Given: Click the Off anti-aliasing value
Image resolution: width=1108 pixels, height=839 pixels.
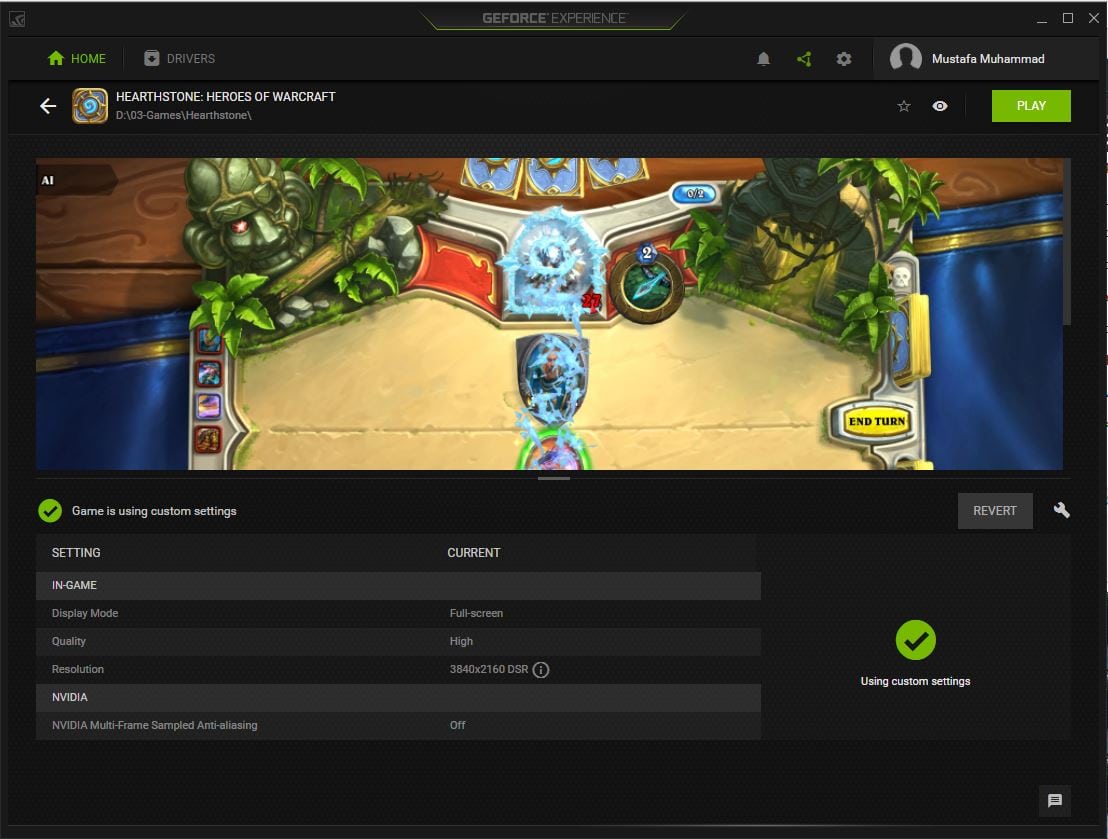Looking at the screenshot, I should pos(457,725).
